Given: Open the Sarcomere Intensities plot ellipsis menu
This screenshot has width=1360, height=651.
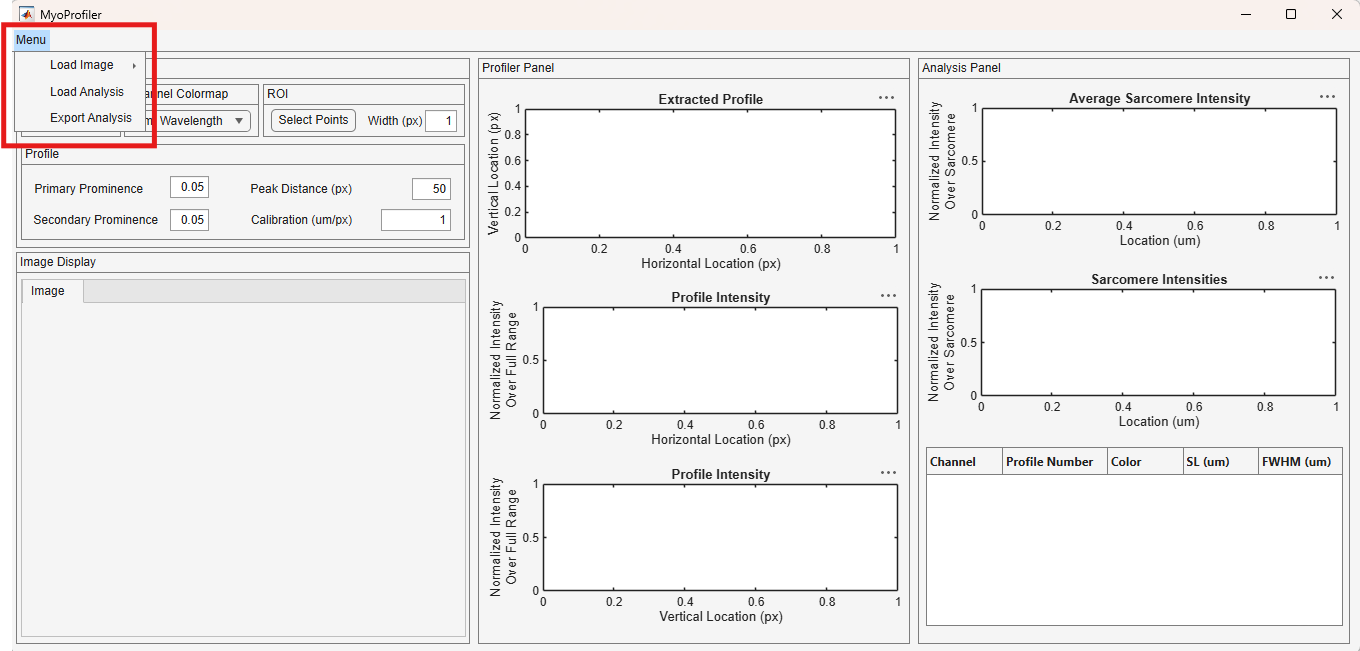Looking at the screenshot, I should click(1327, 278).
